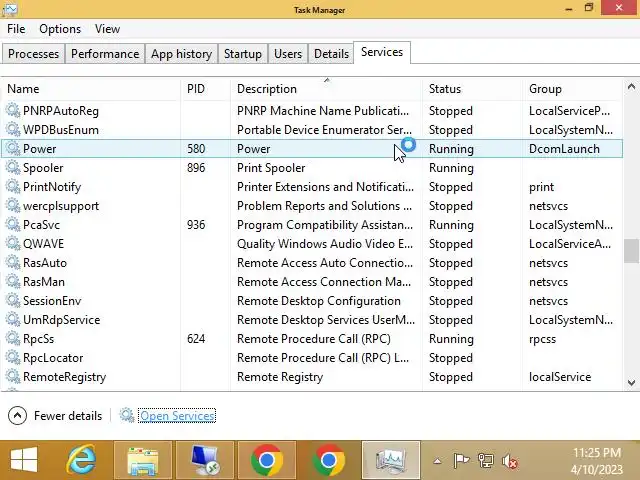Screen dimensions: 640x480
Task: Click the muted speaker tray icon
Action: [510, 461]
